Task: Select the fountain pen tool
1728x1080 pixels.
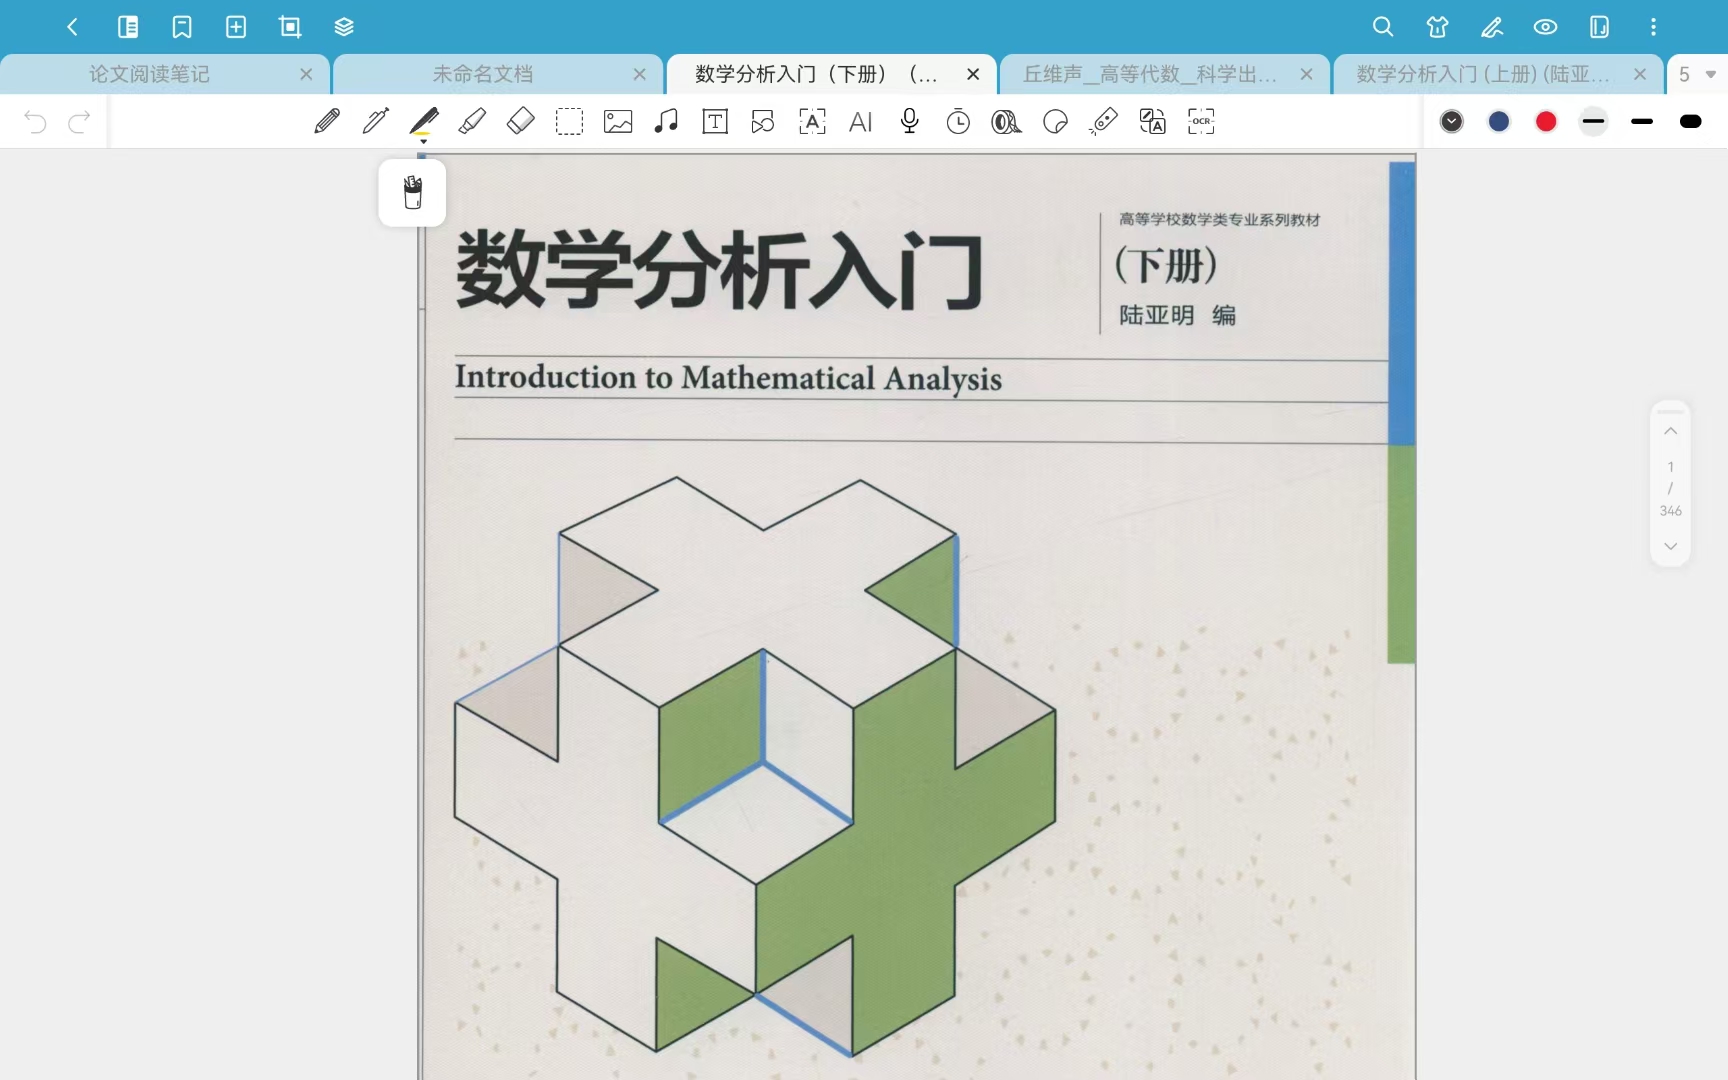Action: click(x=376, y=121)
